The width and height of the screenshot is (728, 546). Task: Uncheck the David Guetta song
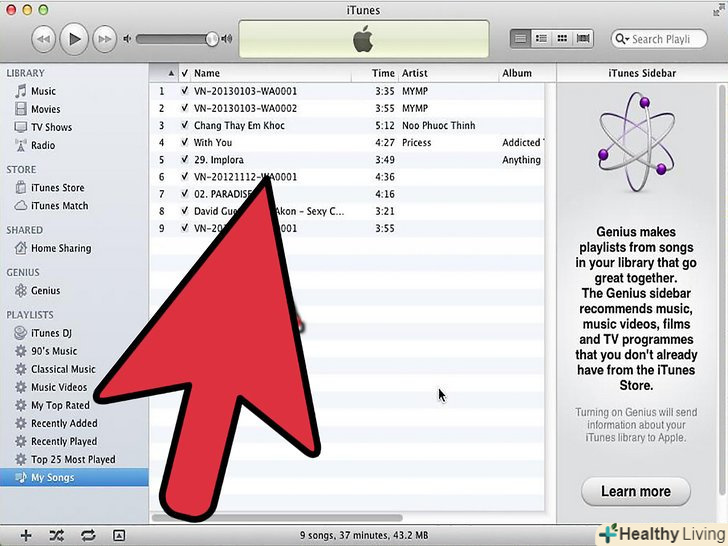pos(185,211)
